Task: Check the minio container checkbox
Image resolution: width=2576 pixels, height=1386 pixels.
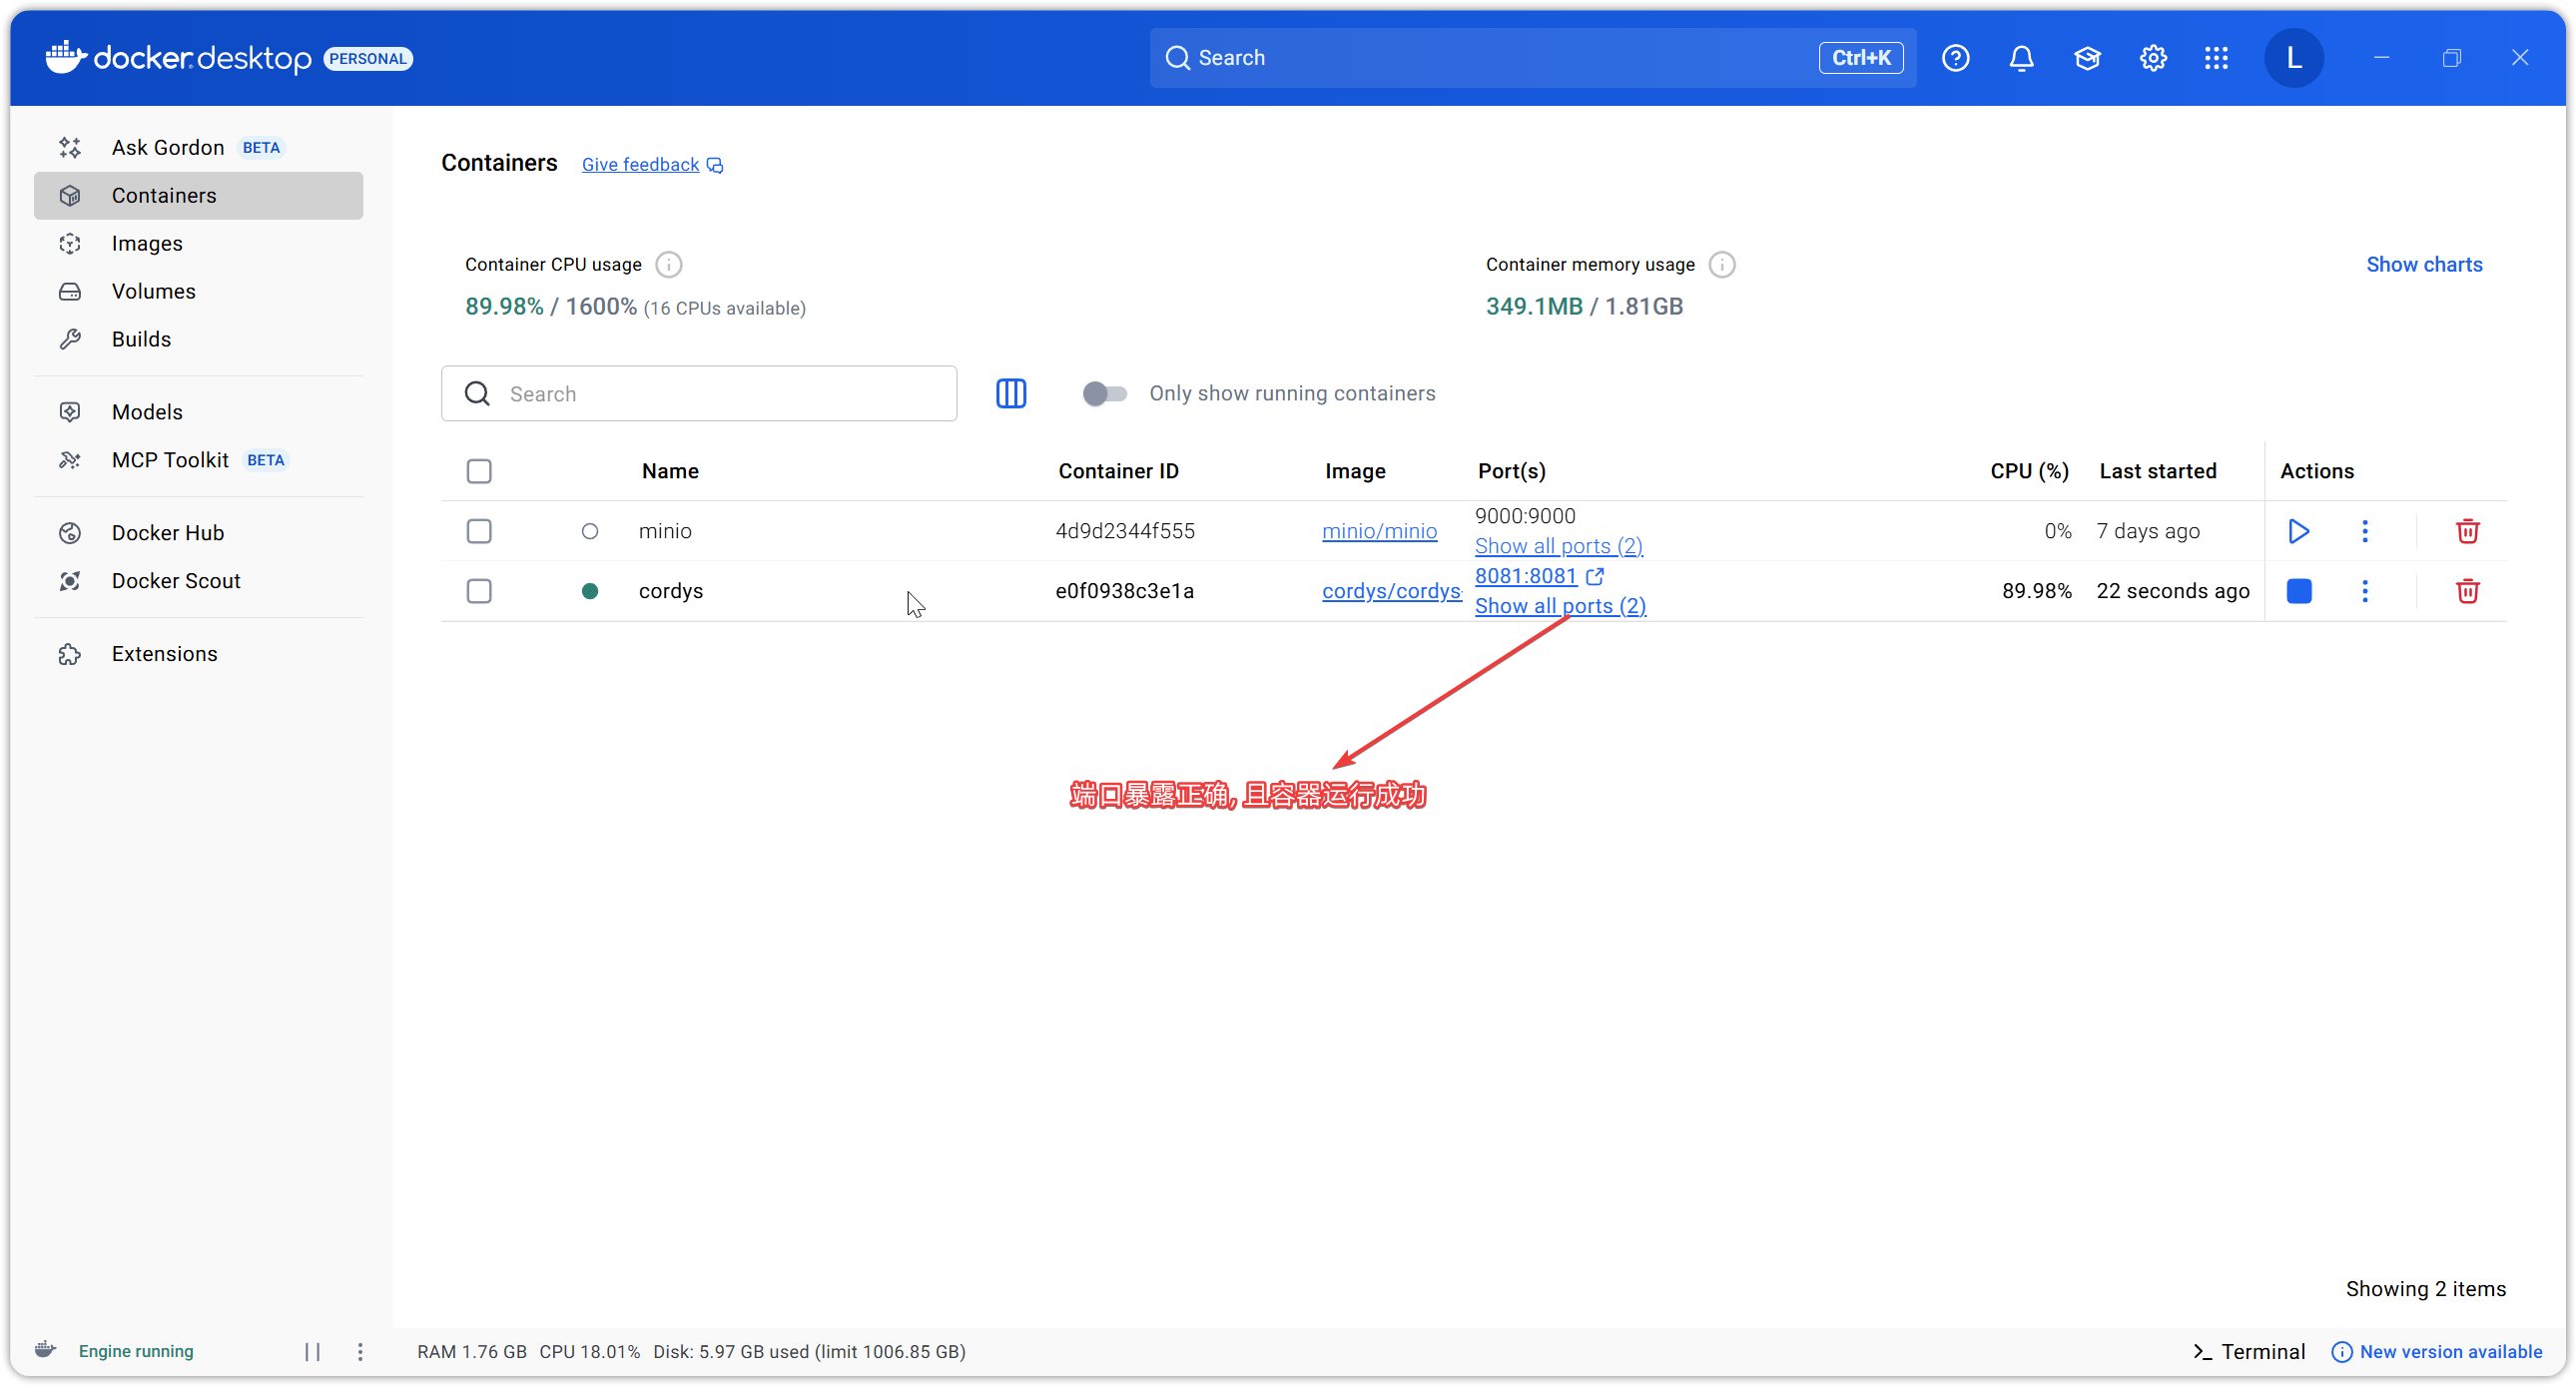Action: 479,531
